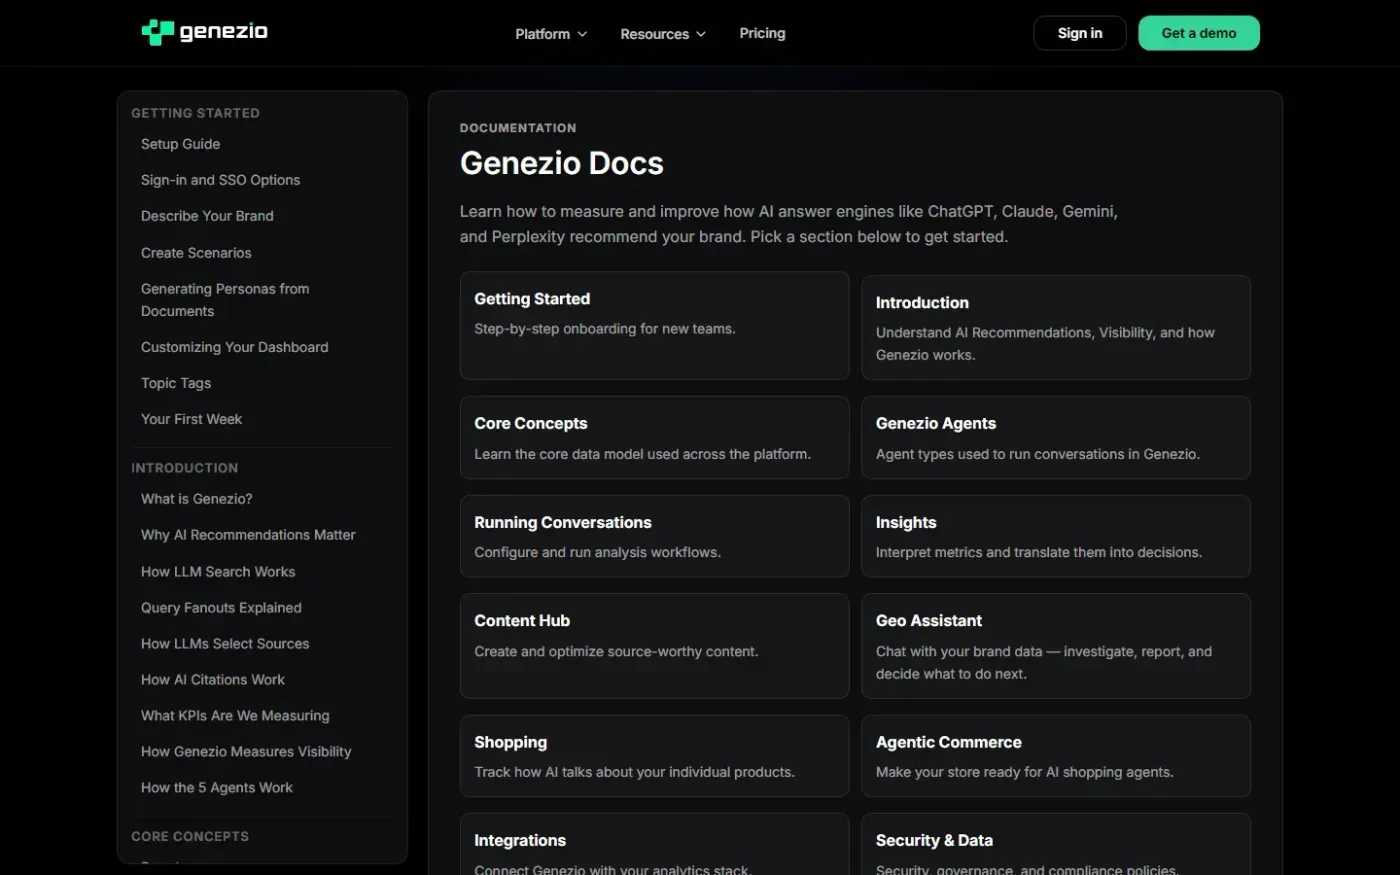The image size is (1400, 875).
Task: Select How LLM Search Works
Action: pyautogui.click(x=218, y=572)
